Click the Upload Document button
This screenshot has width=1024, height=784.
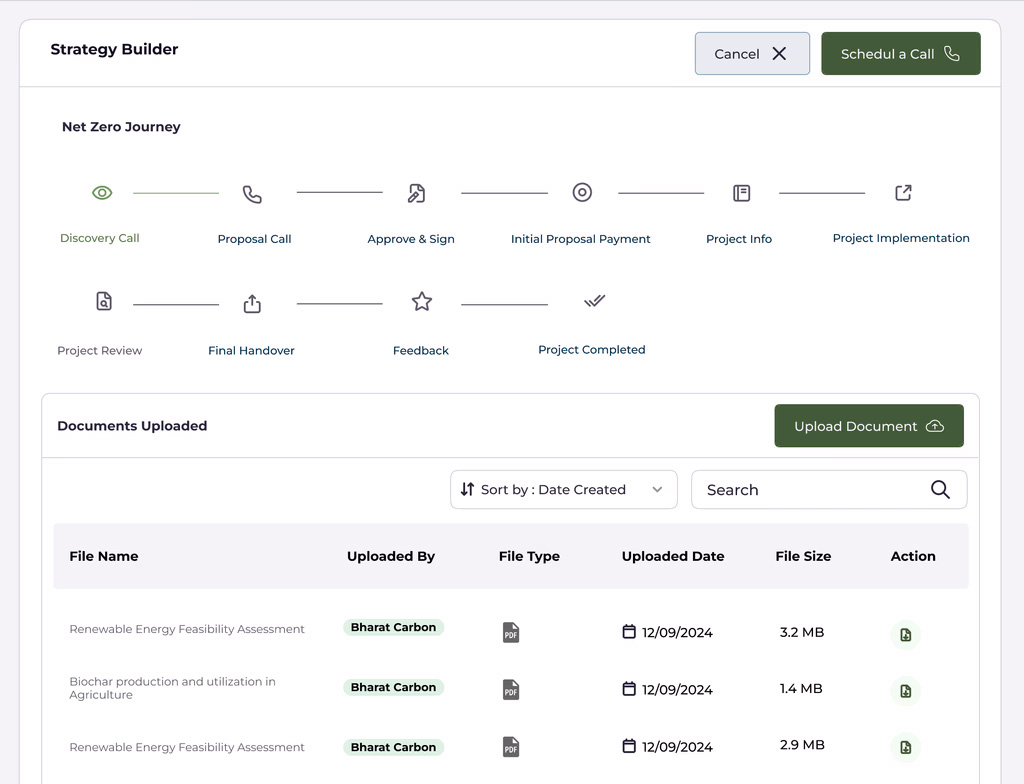pos(868,426)
